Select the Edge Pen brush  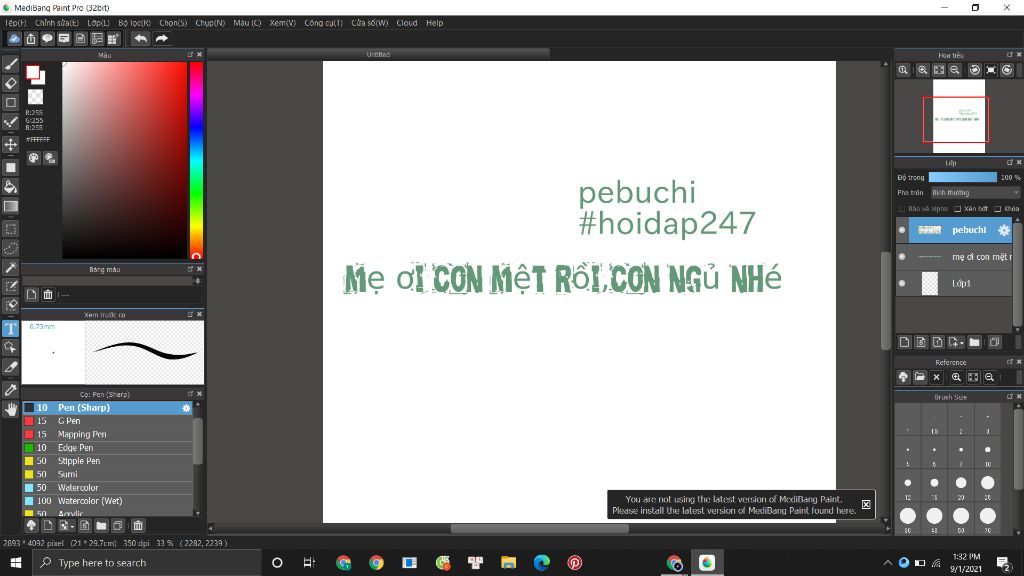coord(108,447)
